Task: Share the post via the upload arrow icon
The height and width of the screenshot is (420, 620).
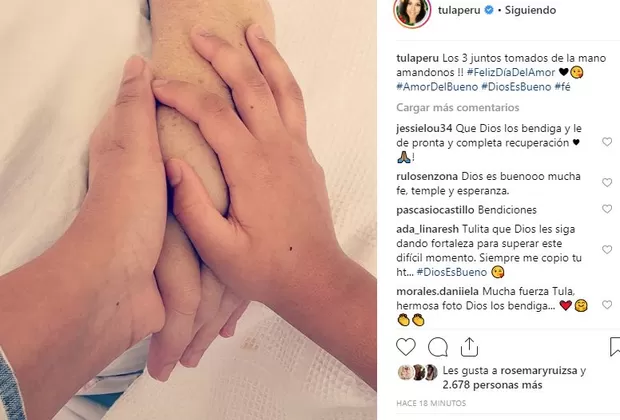Action: (469, 347)
